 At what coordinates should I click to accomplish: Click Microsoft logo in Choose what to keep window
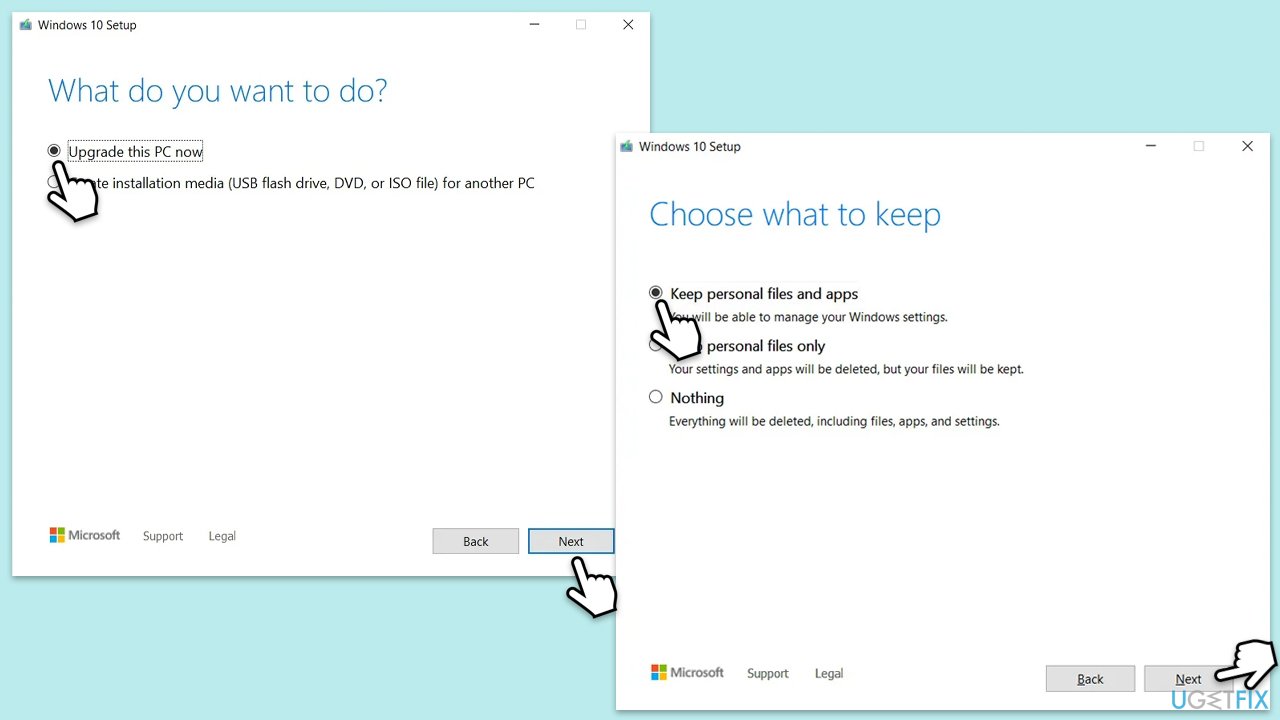(687, 672)
